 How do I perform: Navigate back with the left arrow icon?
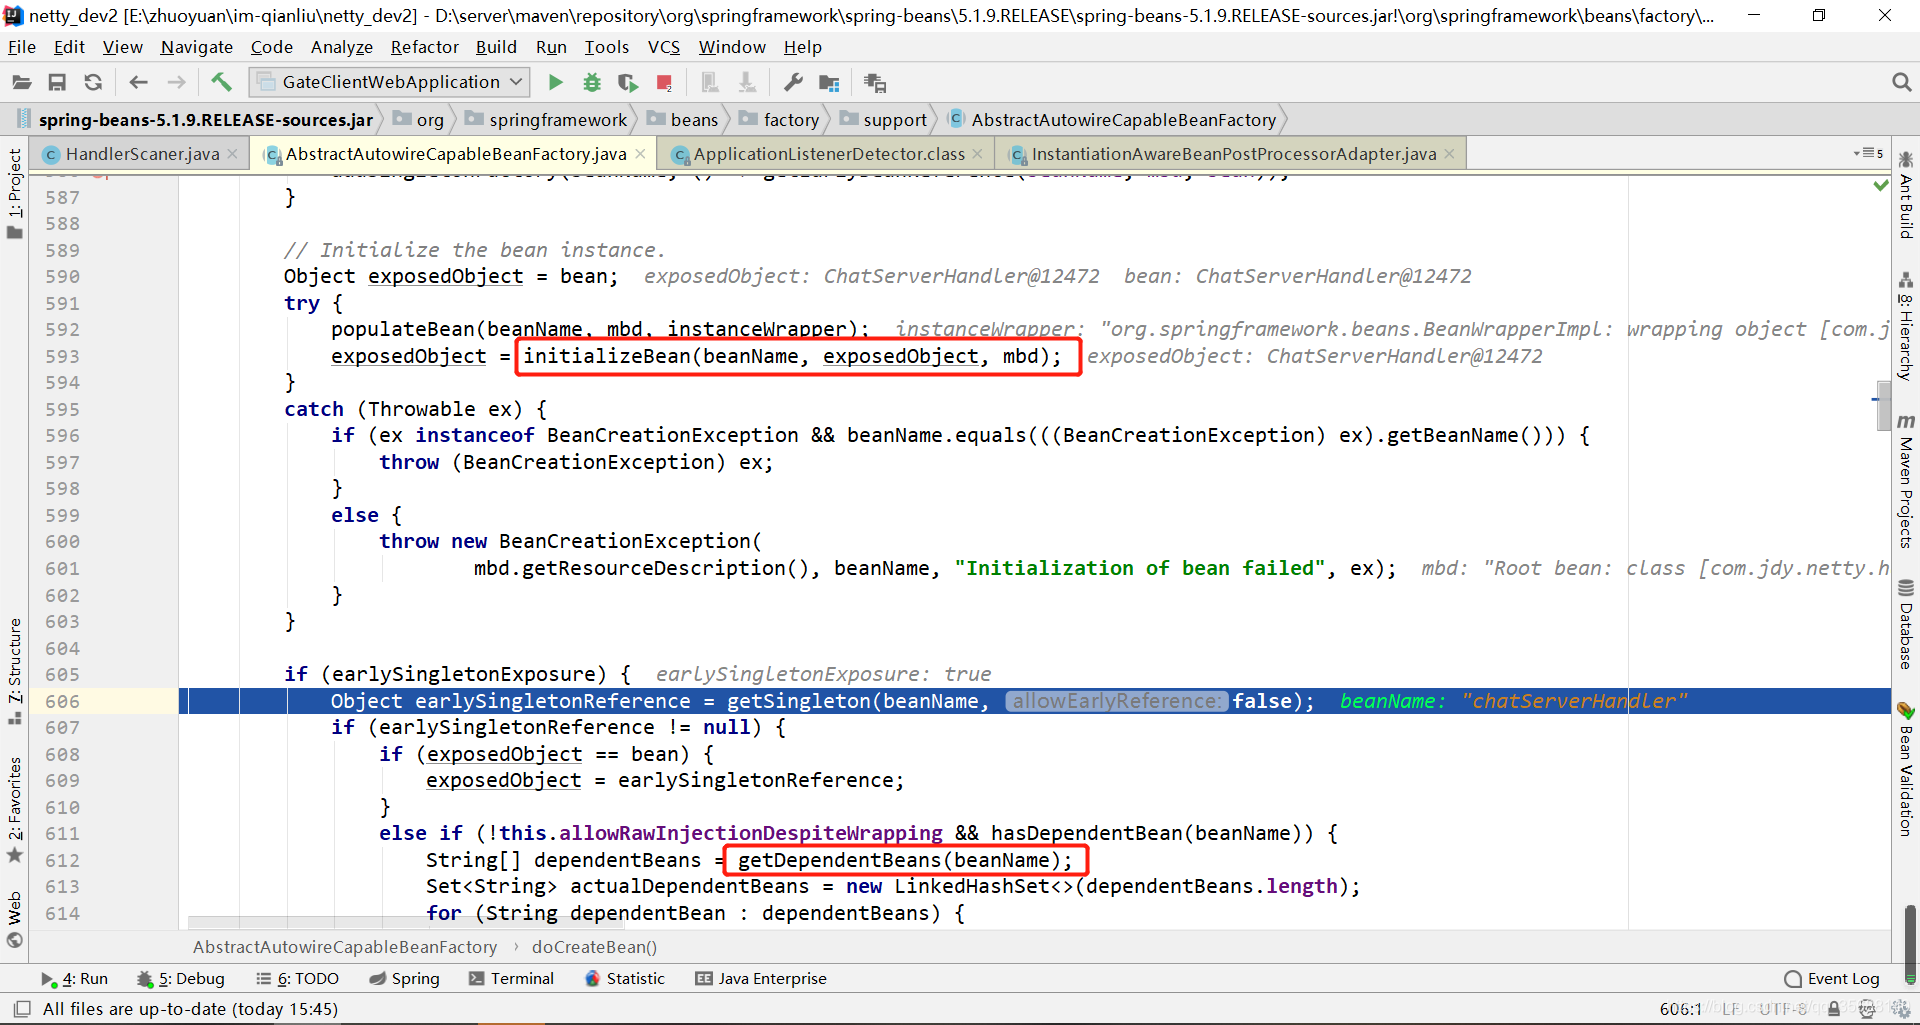pyautogui.click(x=139, y=83)
